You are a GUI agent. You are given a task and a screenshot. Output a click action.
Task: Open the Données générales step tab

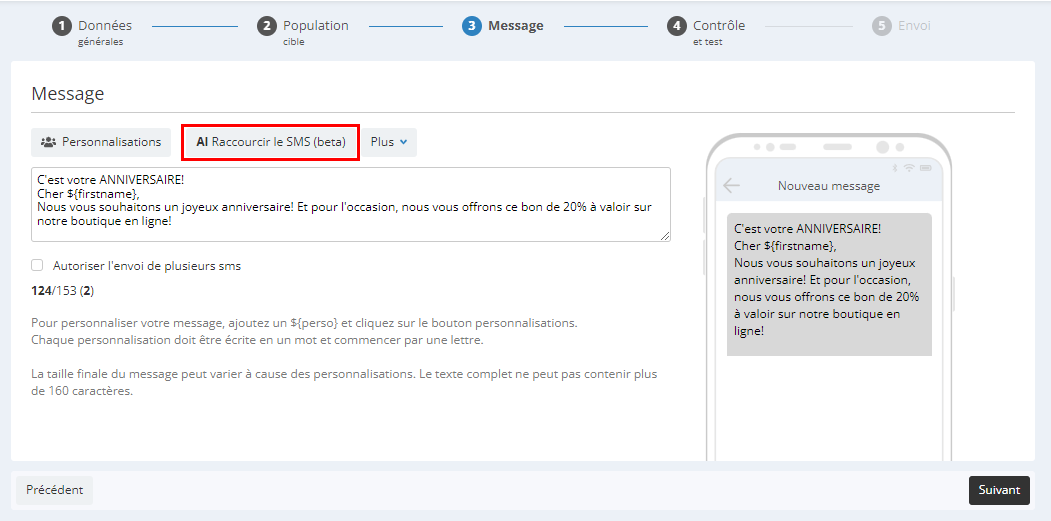(92, 32)
